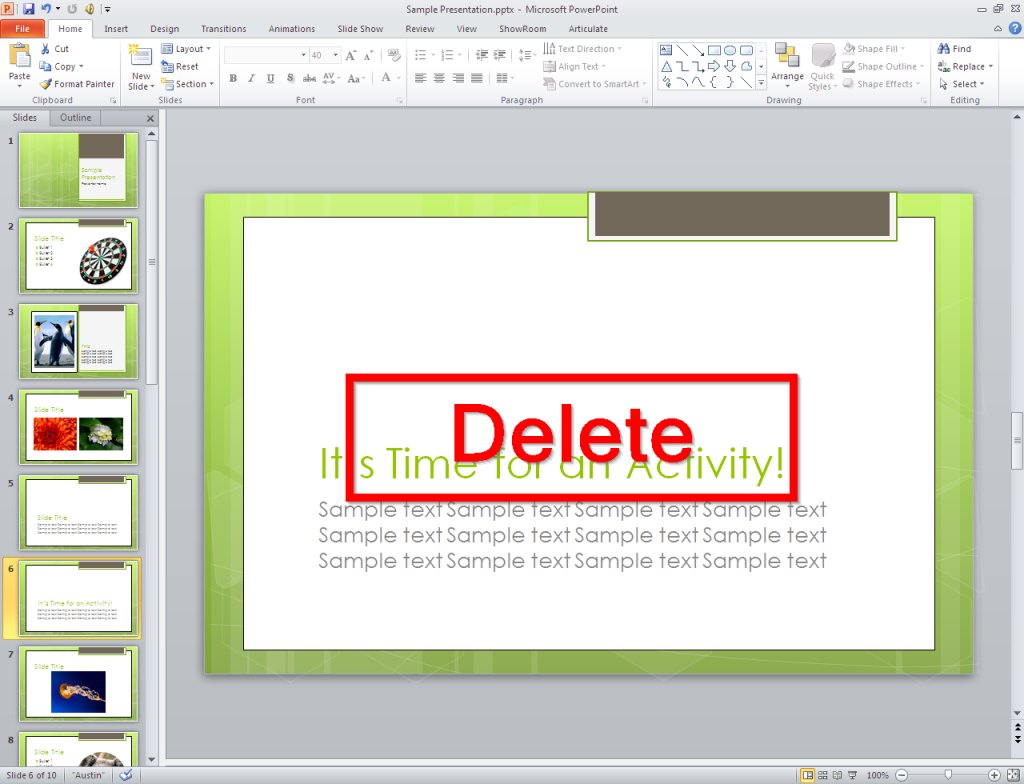Open Reading View from status bar

click(x=838, y=775)
